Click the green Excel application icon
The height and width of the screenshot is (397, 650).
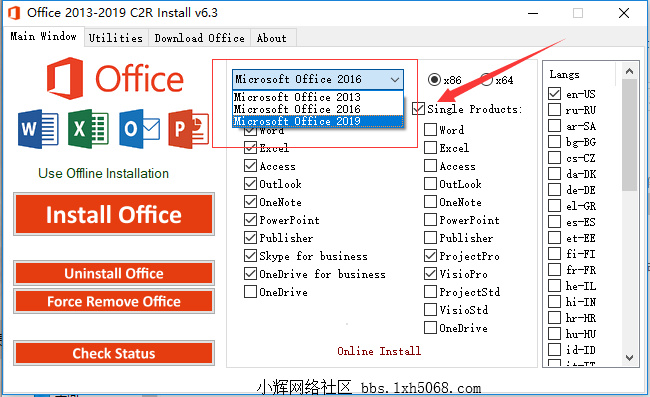[88, 129]
